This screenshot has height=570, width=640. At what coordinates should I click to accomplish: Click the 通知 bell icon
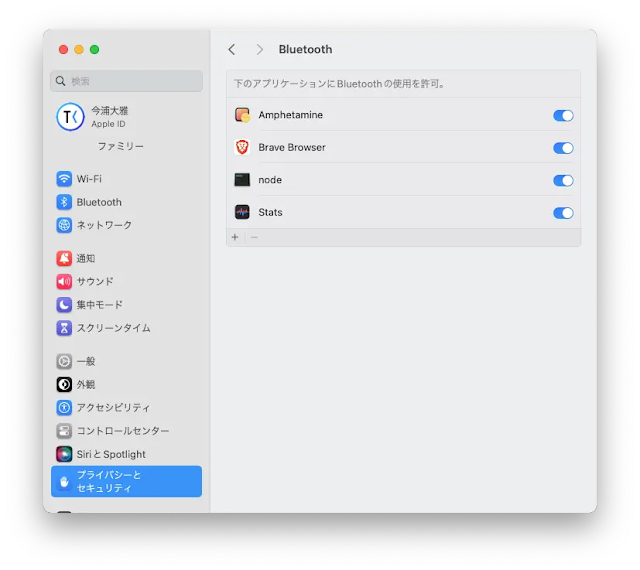coord(64,258)
